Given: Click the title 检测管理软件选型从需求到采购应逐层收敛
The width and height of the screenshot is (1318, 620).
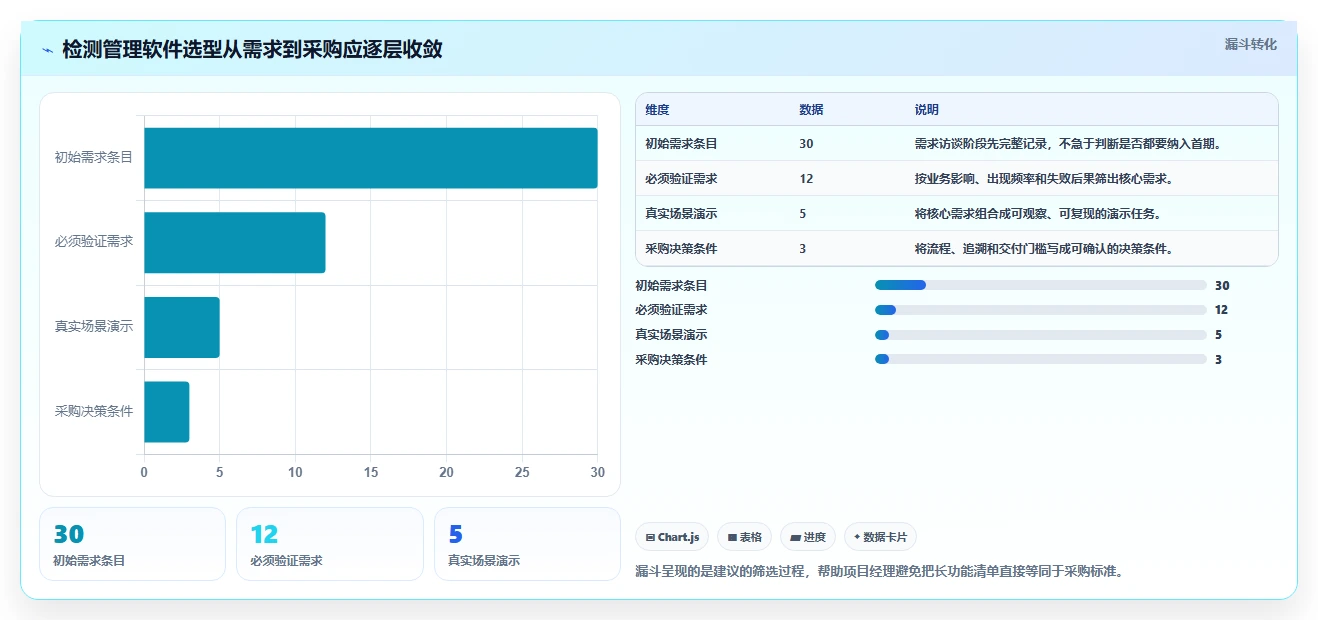Looking at the screenshot, I should click(252, 49).
